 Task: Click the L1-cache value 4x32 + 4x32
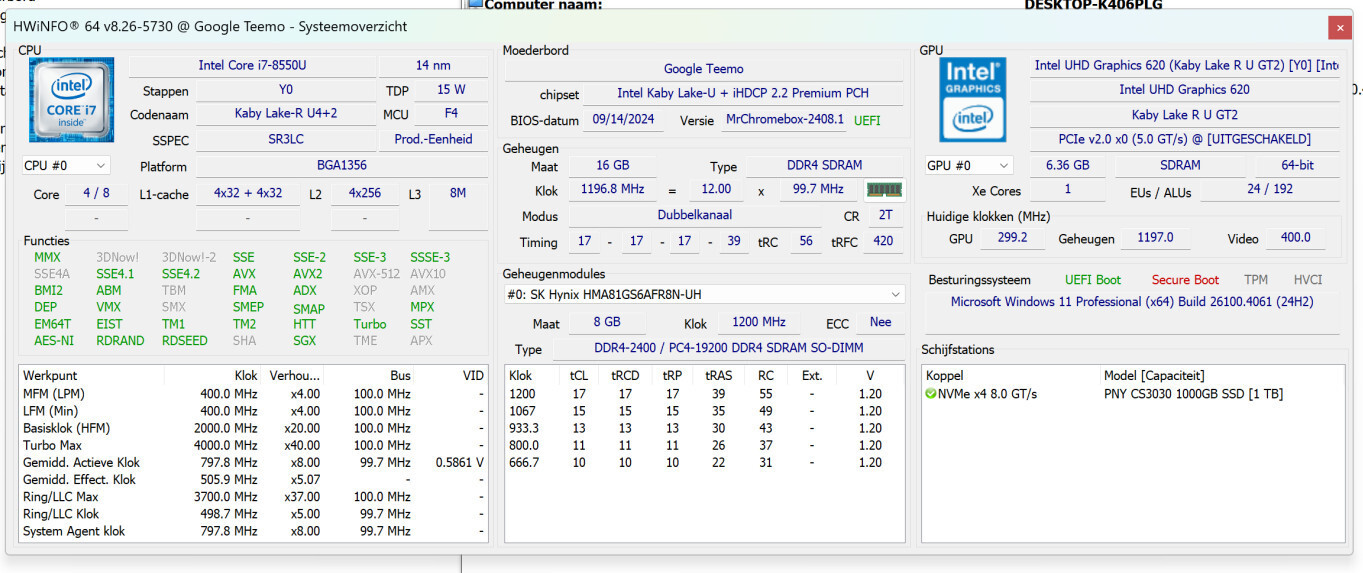tap(248, 193)
